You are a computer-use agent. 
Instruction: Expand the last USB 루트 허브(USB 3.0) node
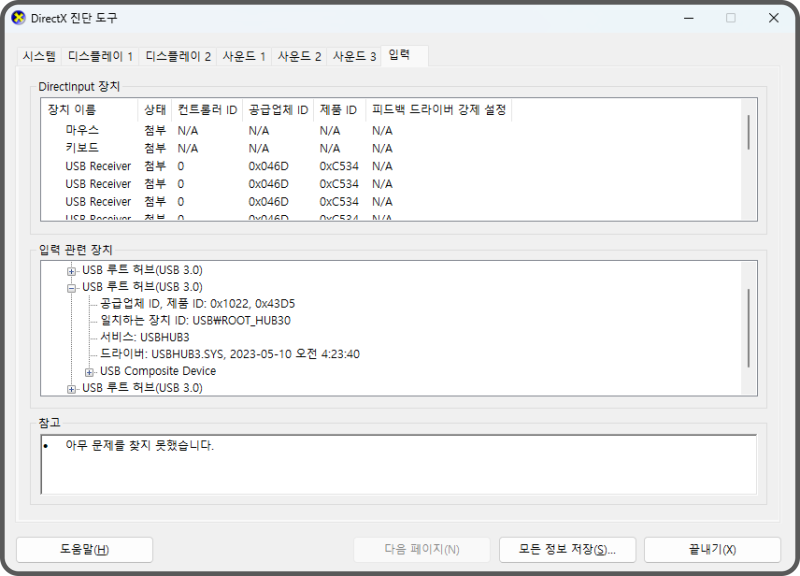click(71, 389)
